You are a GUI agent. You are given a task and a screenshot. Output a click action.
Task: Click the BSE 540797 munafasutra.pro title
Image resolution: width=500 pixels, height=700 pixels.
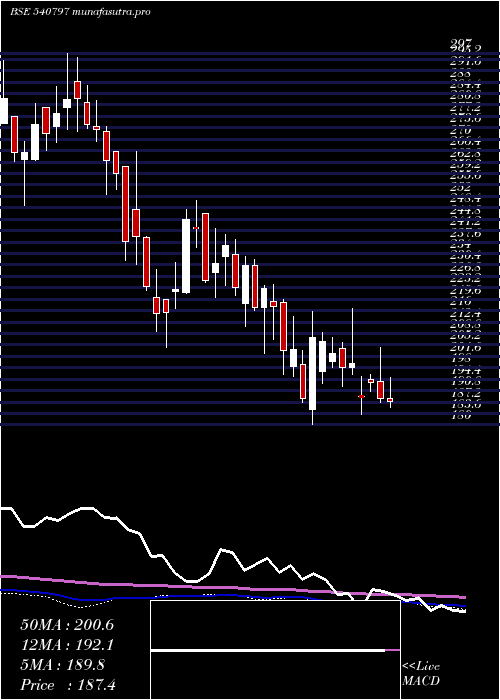80,12
